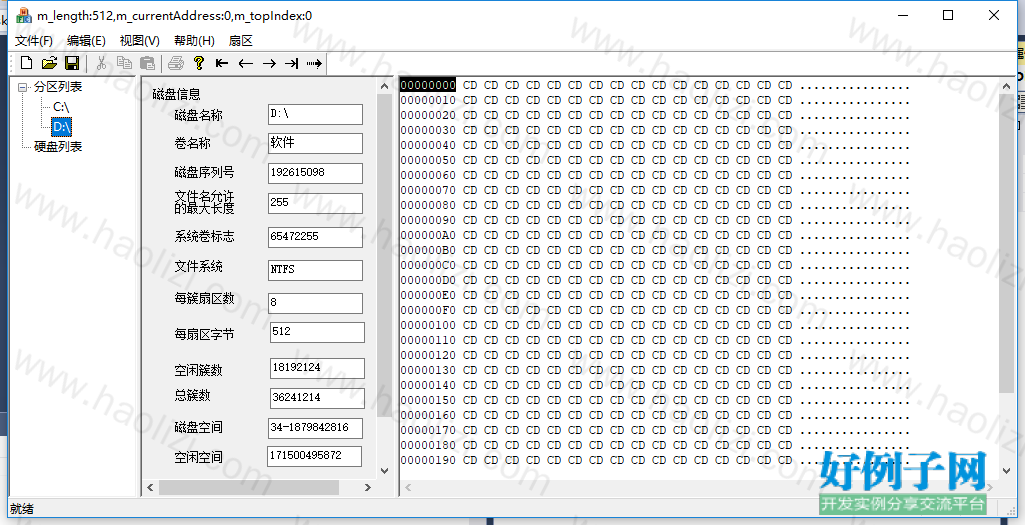Click the application icon in title bar
This screenshot has width=1025, height=525.
[x=24, y=15]
